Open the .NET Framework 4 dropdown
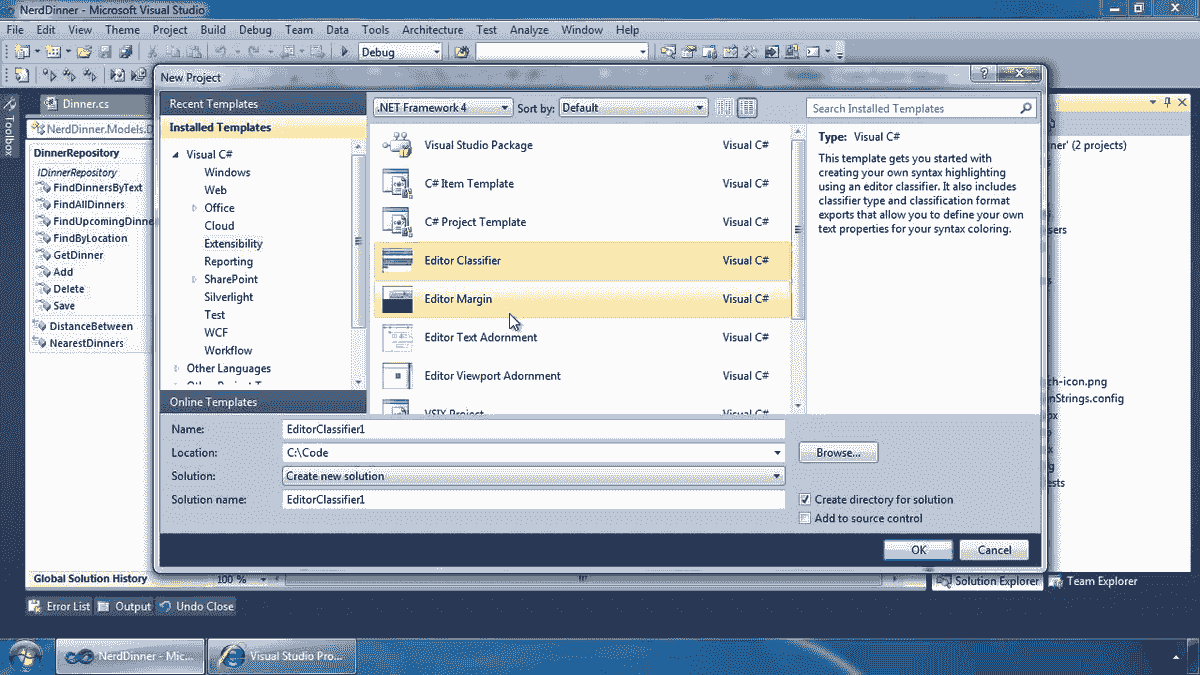 tap(505, 107)
